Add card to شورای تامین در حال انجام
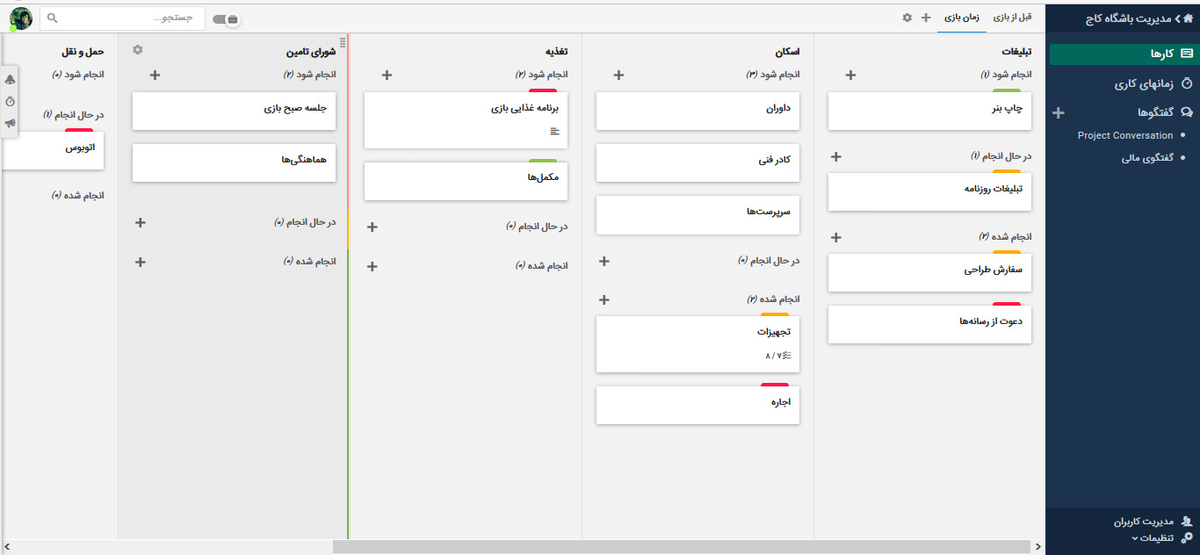Viewport: 1200px width, 555px height. point(140,222)
